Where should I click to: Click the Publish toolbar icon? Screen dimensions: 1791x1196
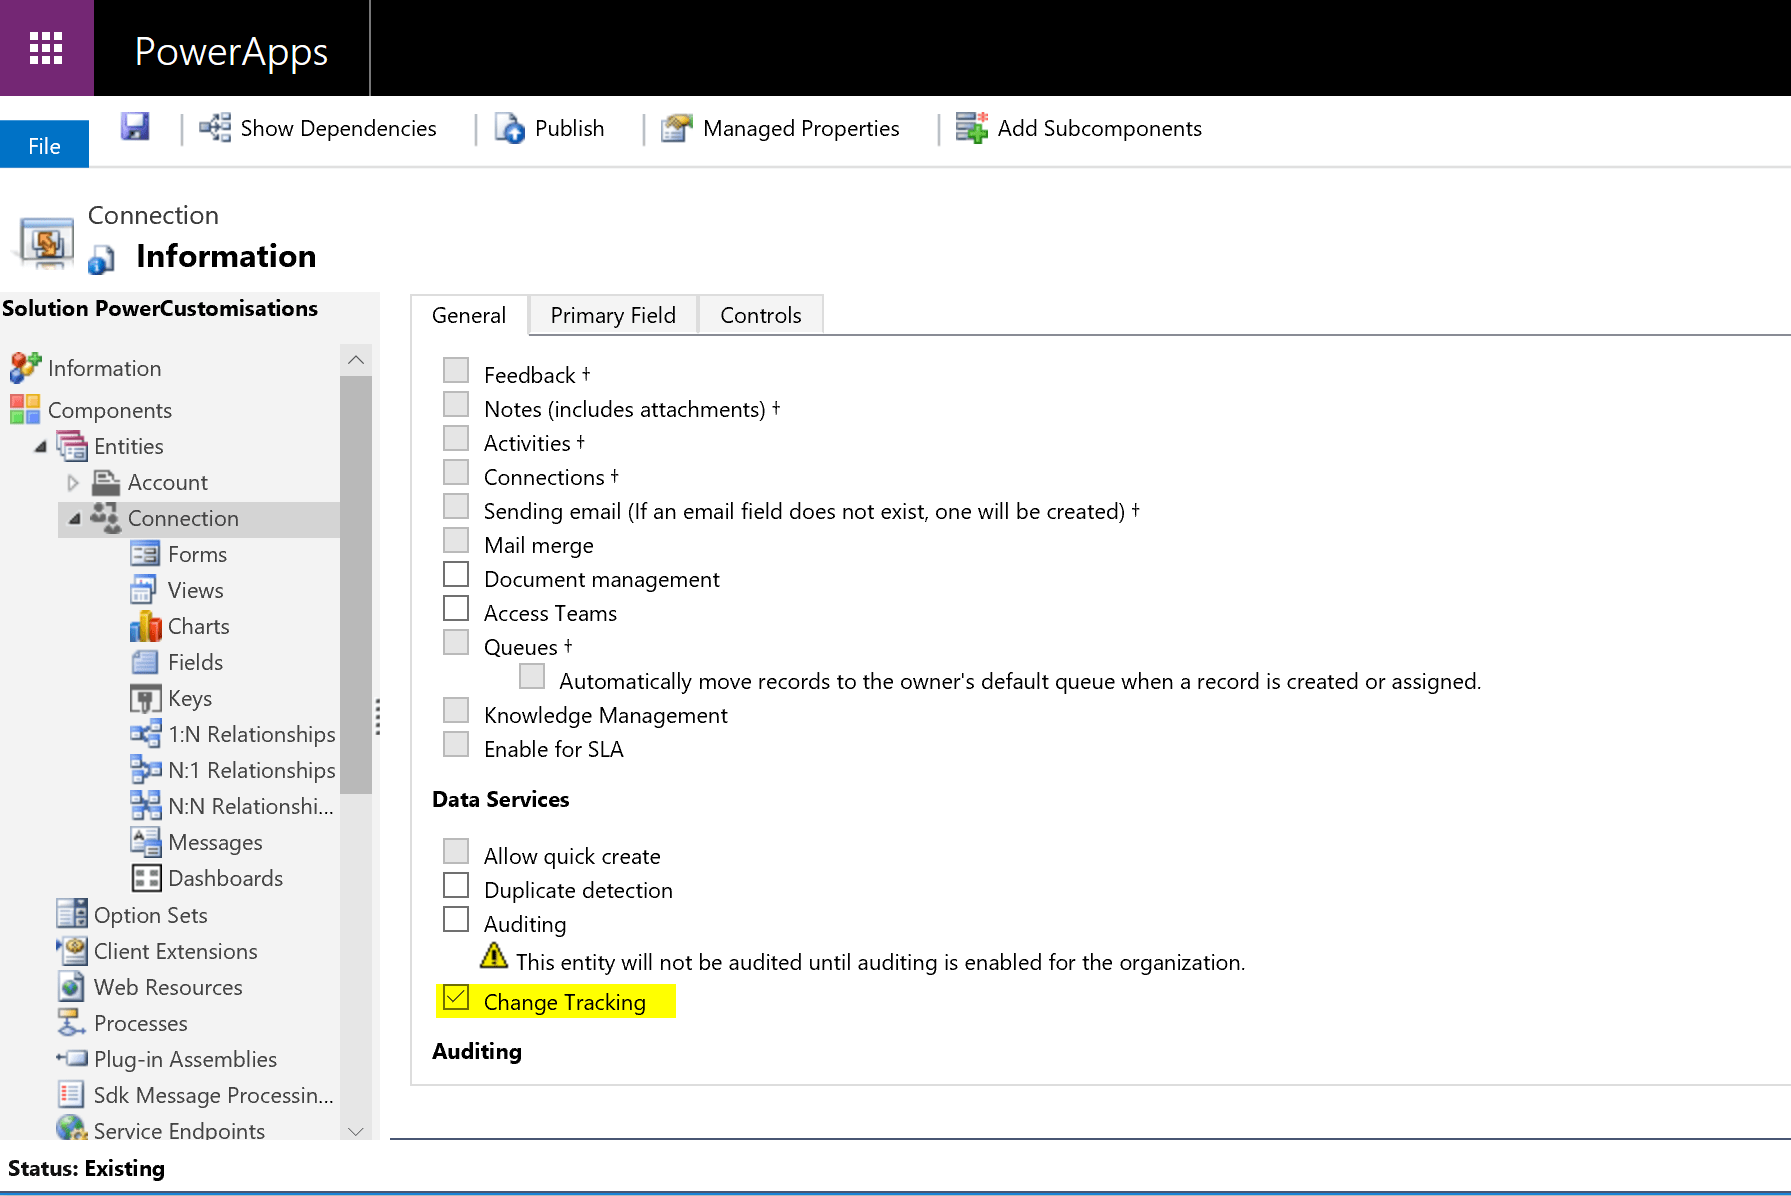point(510,128)
